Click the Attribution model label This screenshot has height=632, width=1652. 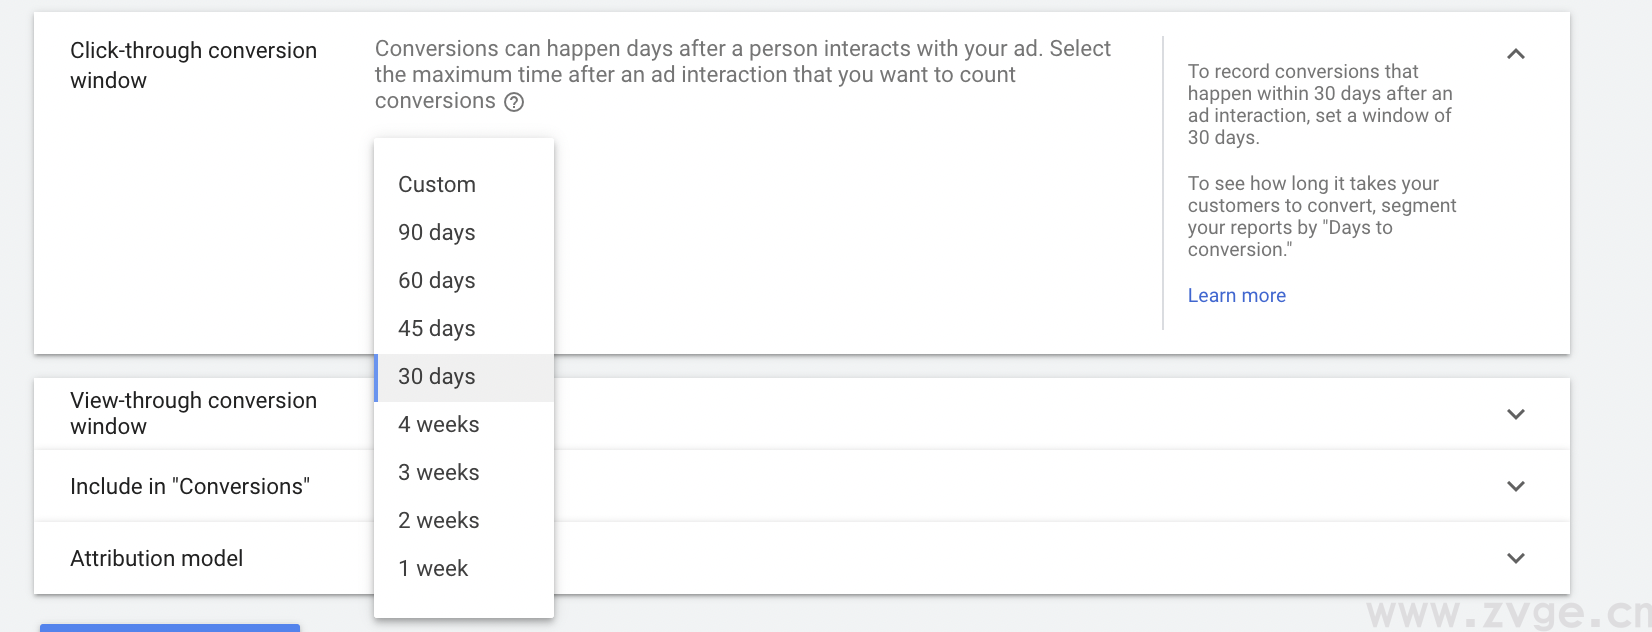pos(157,559)
